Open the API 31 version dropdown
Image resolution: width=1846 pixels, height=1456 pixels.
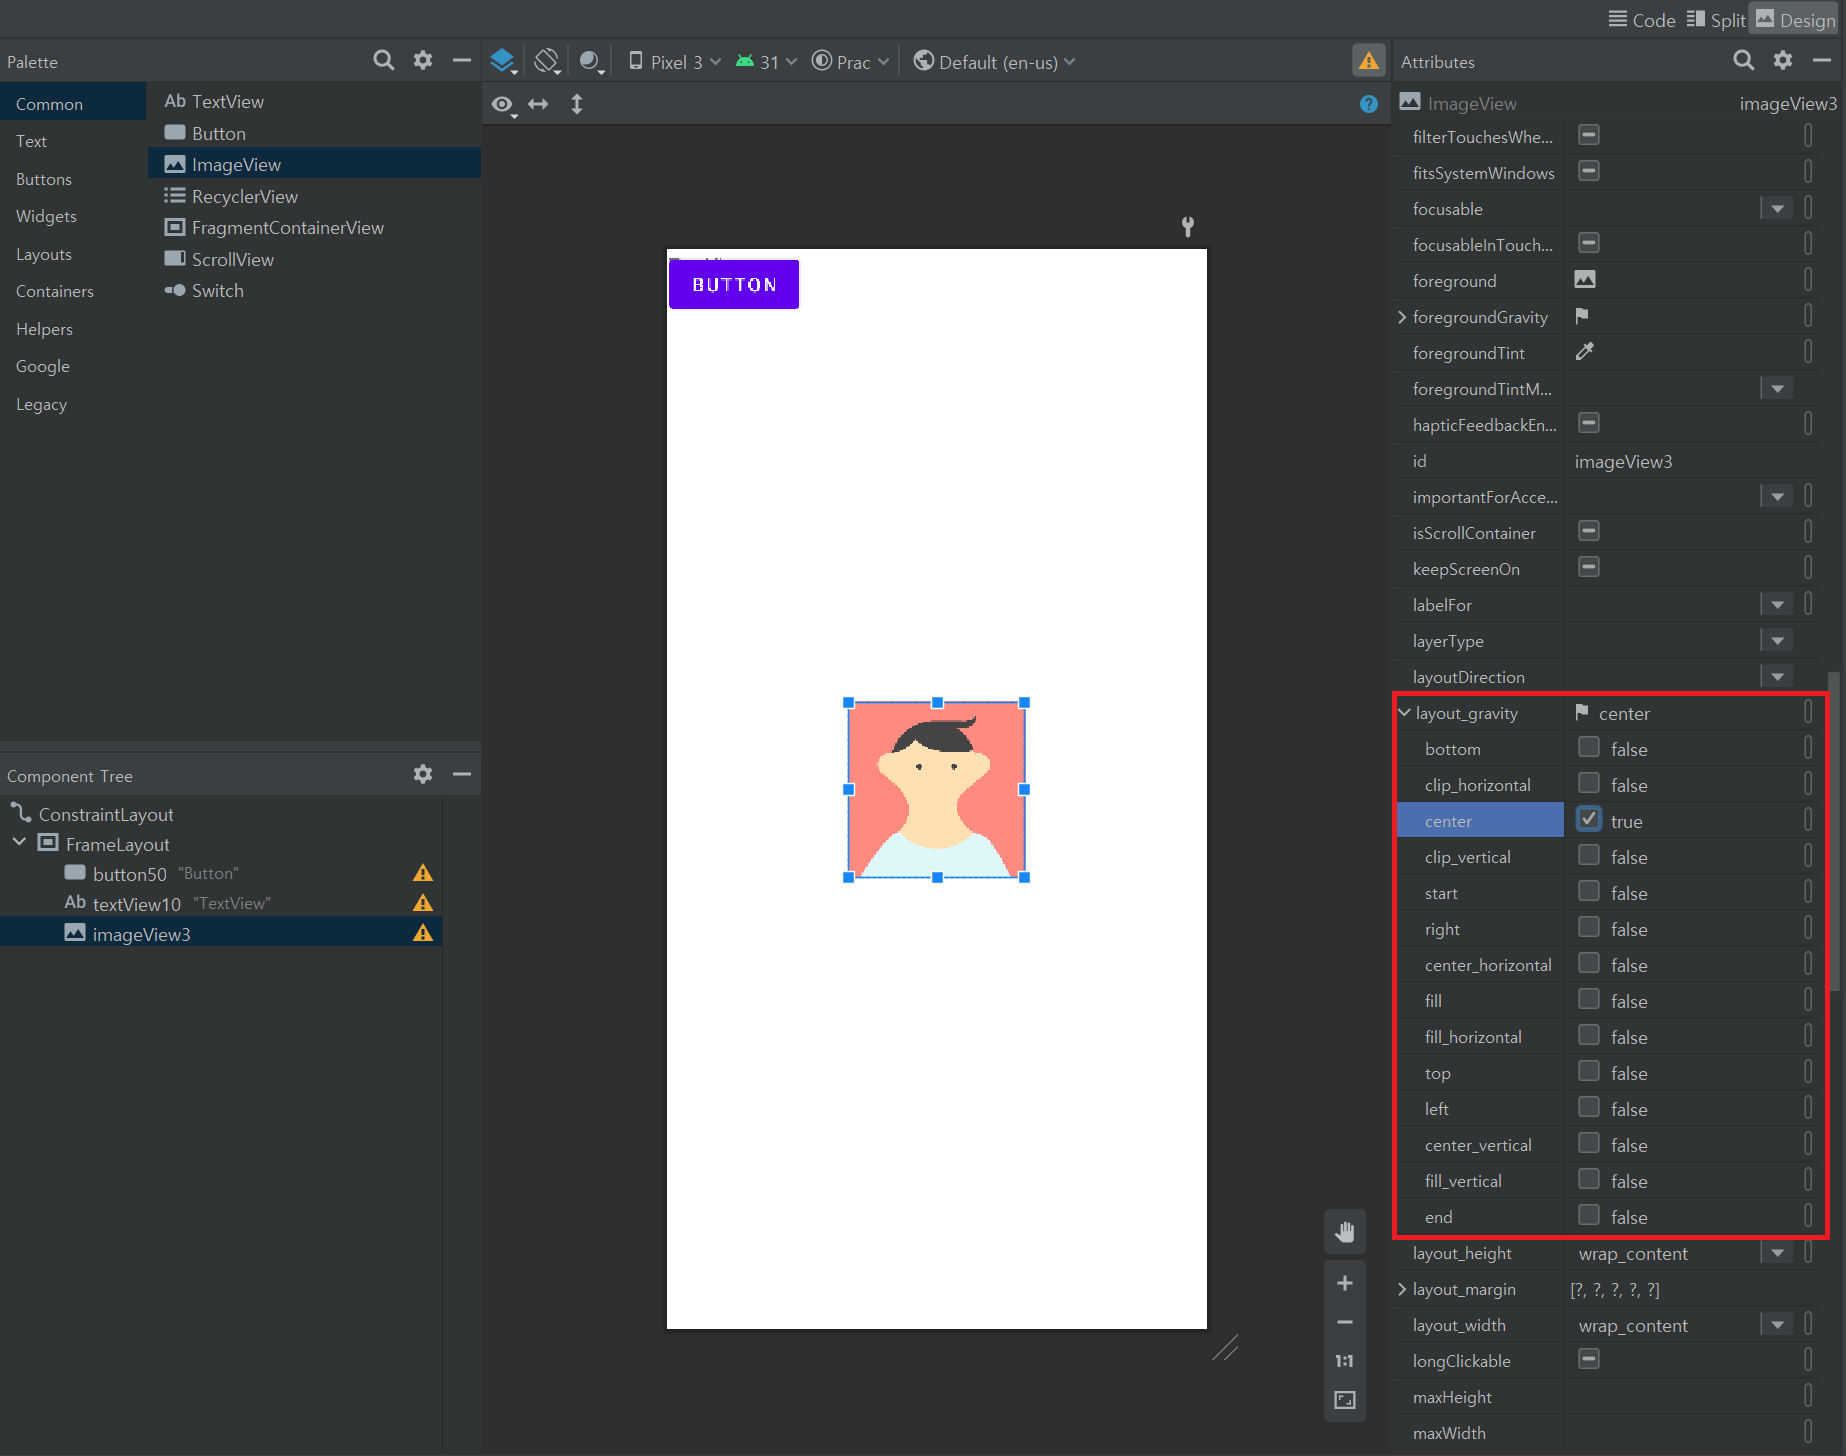(767, 62)
